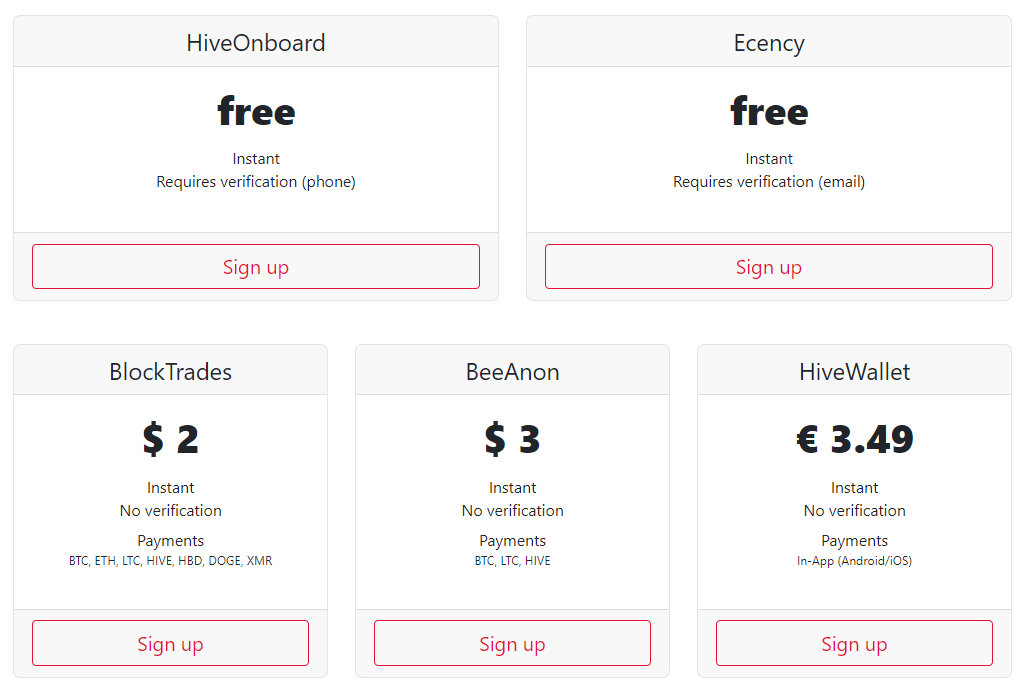
Task: Click Requires verification (phone) text
Action: (x=256, y=182)
